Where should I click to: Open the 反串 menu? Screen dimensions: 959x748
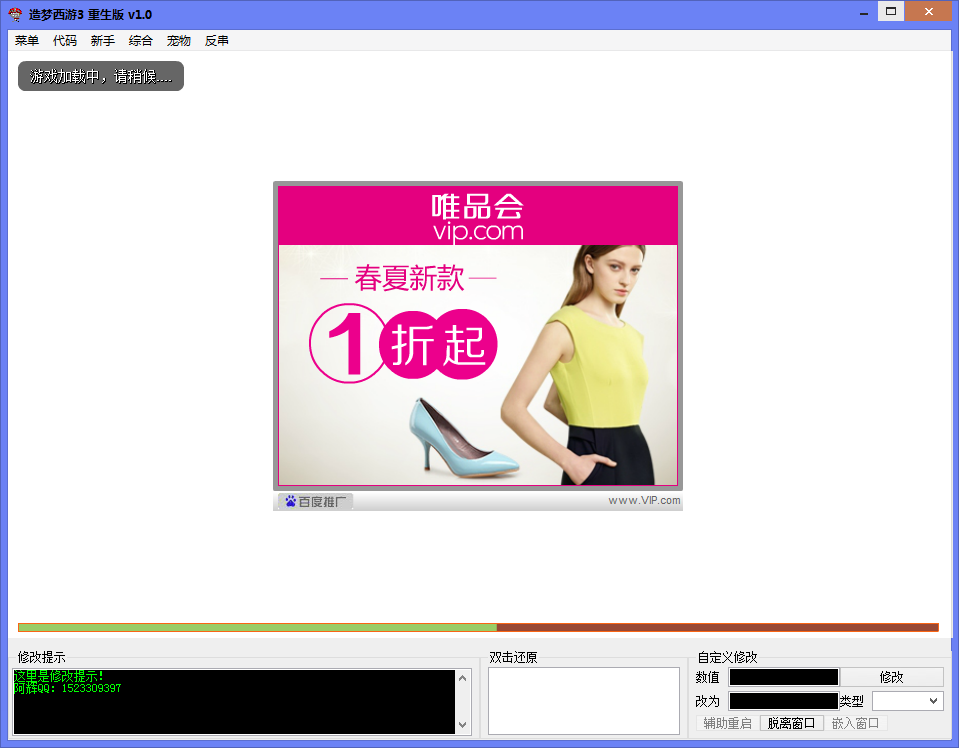[217, 41]
